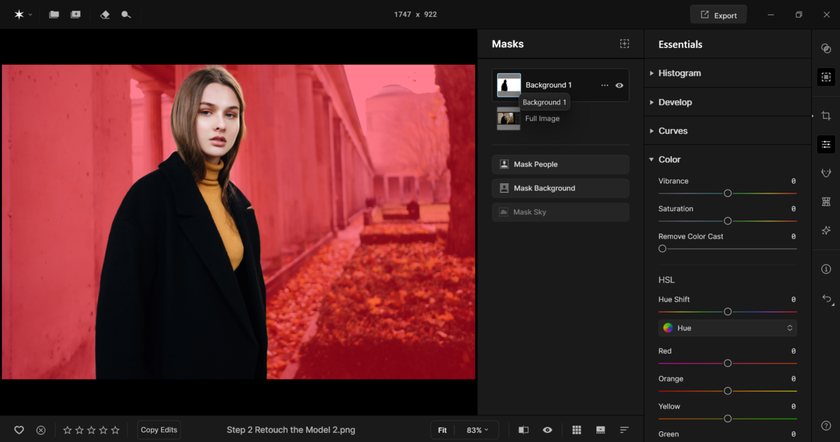The height and width of the screenshot is (442, 840).
Task: Rate photo one star
Action: point(68,430)
